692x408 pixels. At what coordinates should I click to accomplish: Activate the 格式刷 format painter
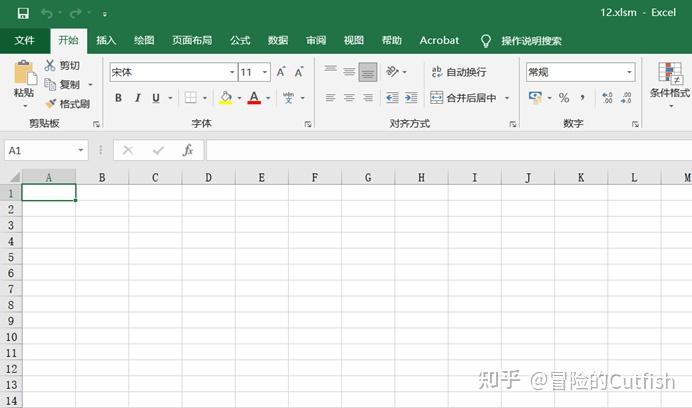click(x=68, y=104)
